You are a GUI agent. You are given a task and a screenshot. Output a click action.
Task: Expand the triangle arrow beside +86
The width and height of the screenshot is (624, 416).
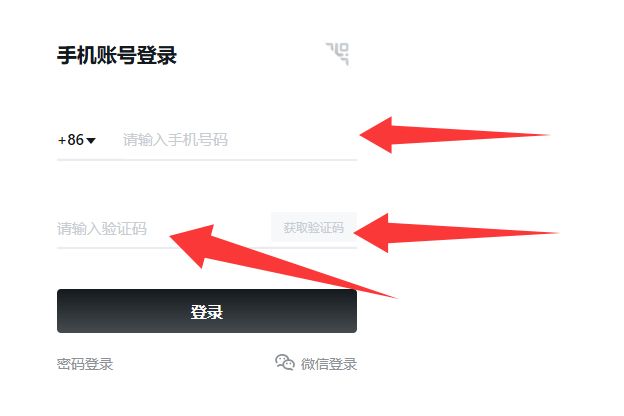pyautogui.click(x=91, y=141)
